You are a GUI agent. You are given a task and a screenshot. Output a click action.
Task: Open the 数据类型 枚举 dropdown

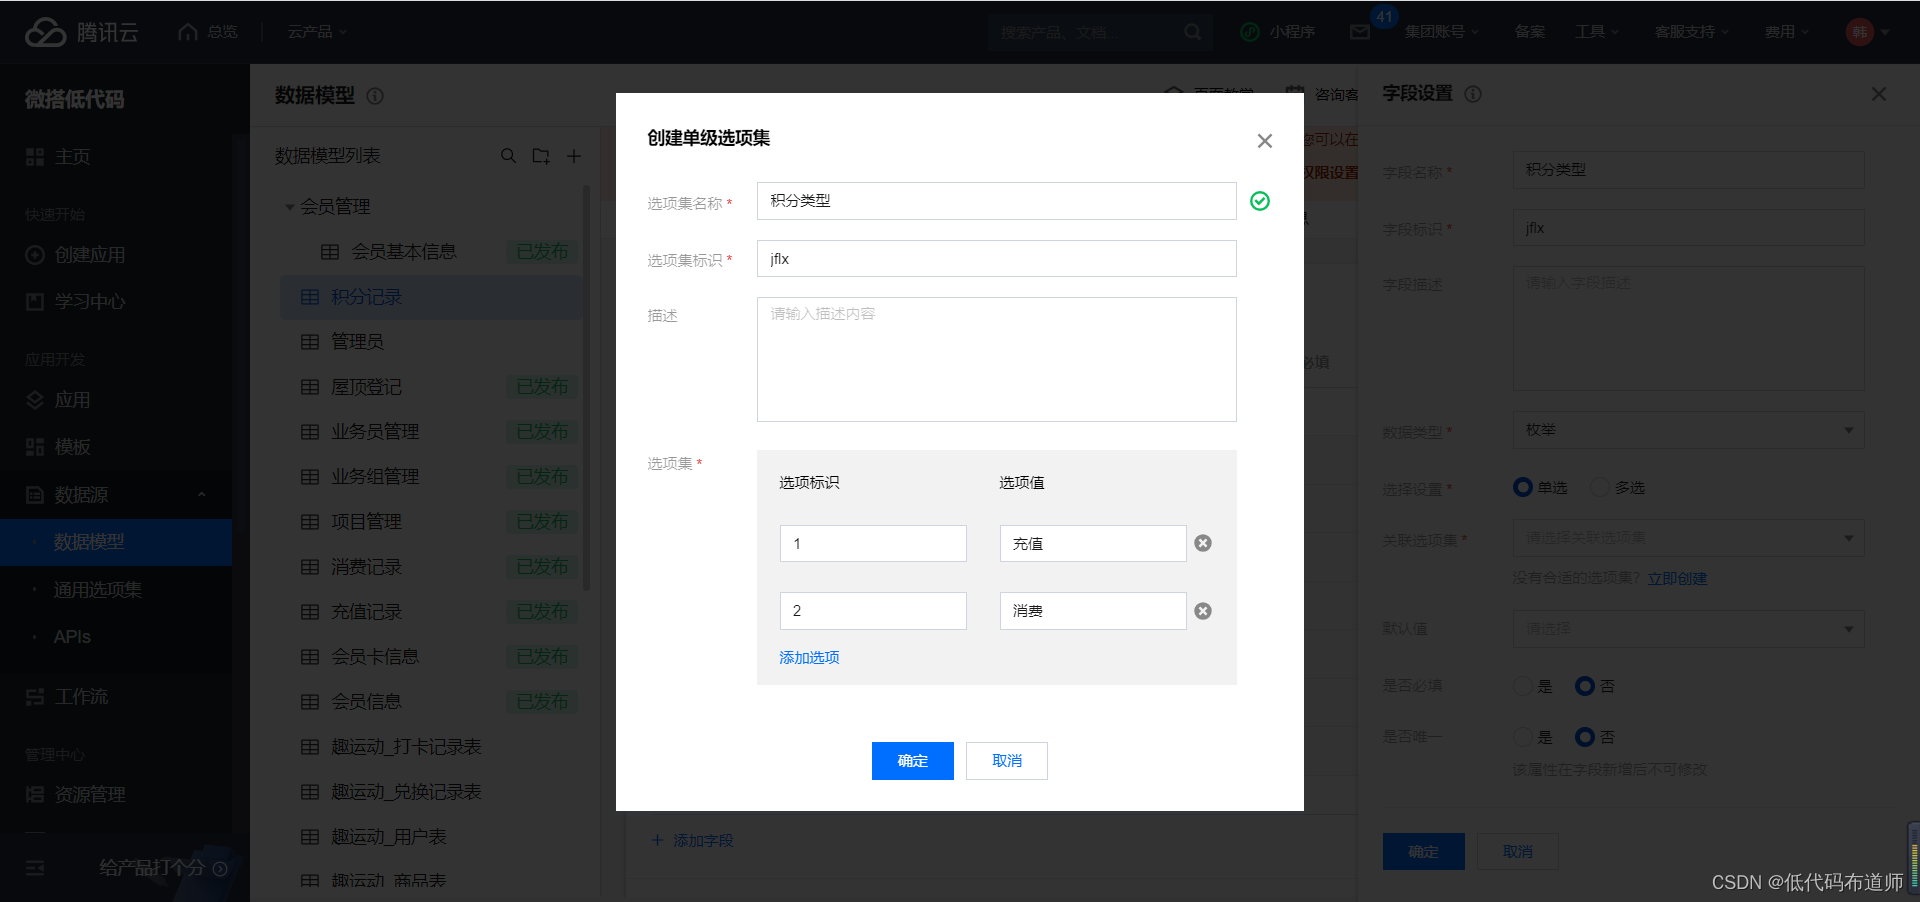click(x=1688, y=430)
